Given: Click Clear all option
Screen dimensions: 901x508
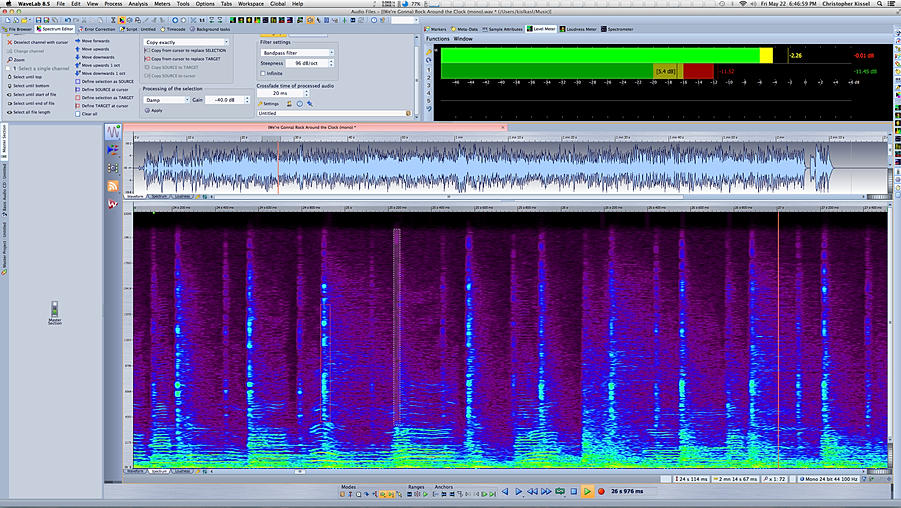Looking at the screenshot, I should point(86,114).
